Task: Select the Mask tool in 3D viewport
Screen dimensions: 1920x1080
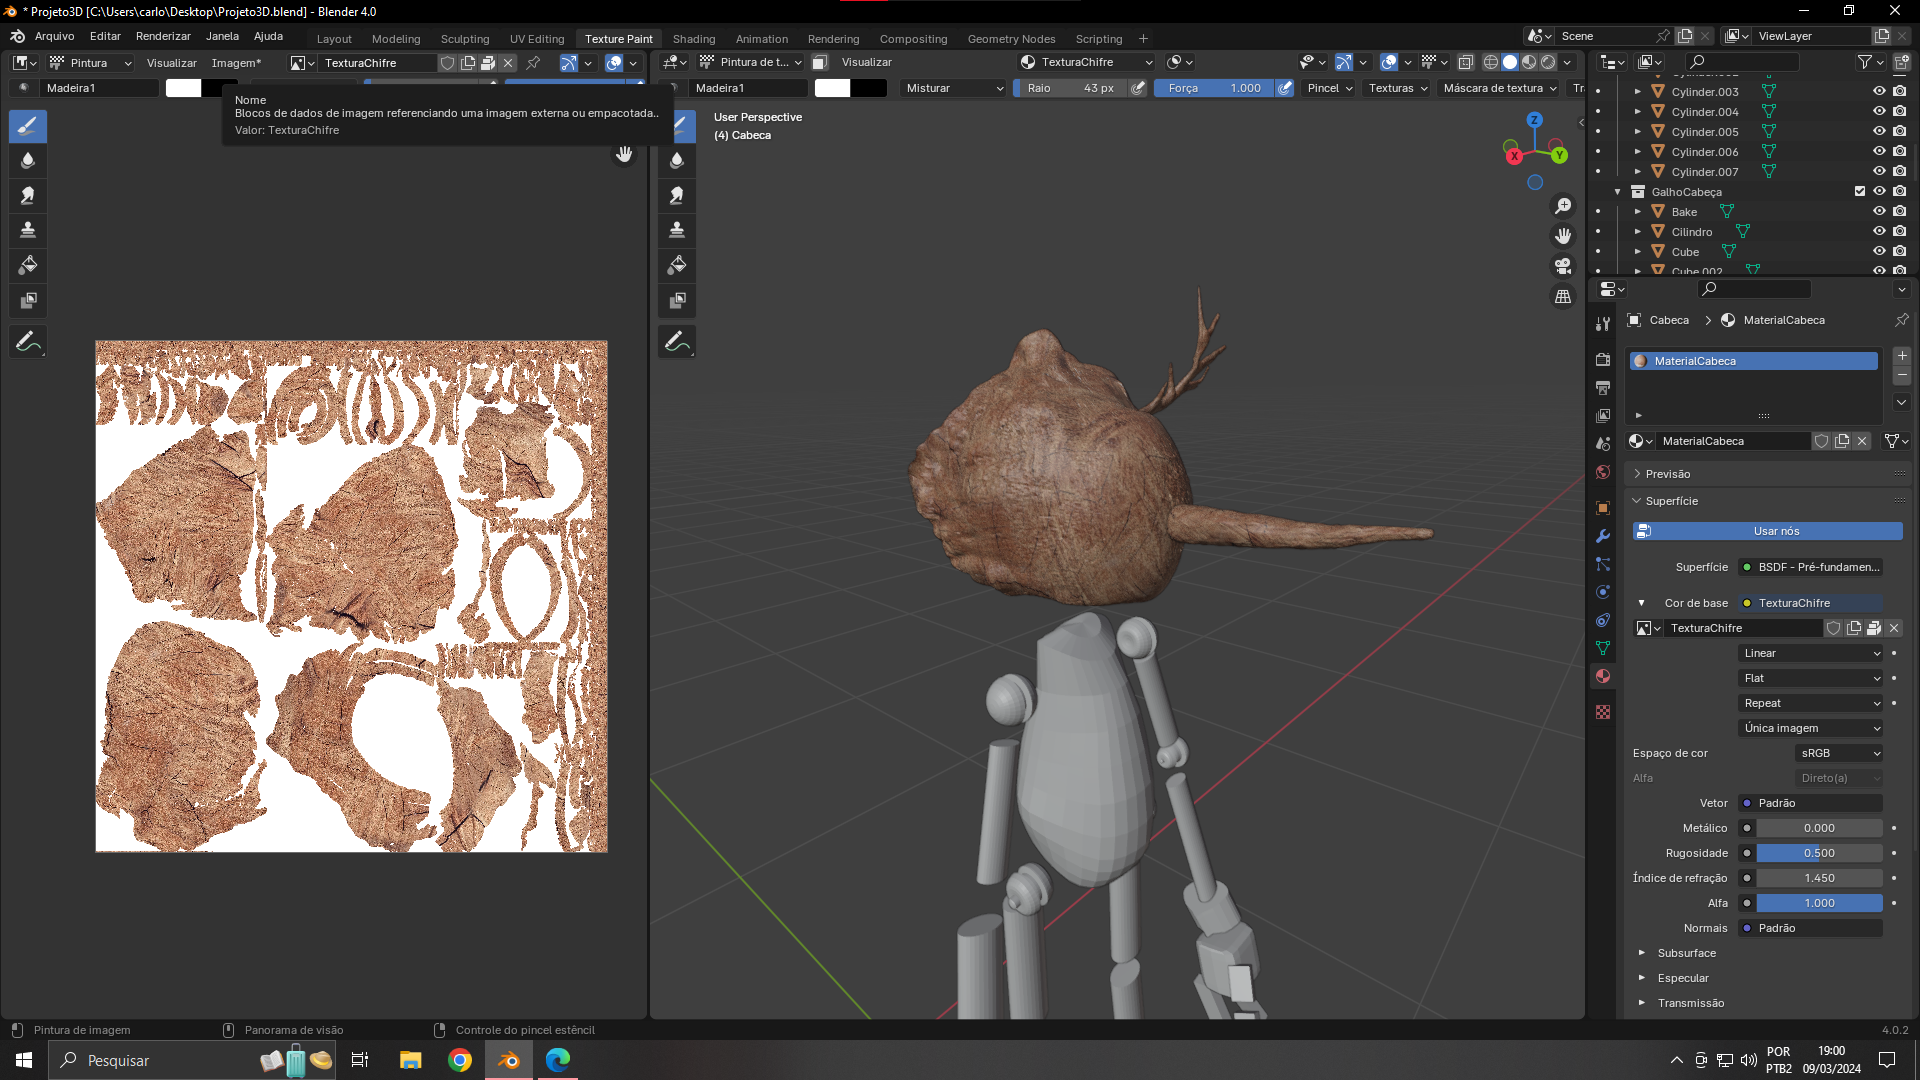Action: [x=677, y=301]
